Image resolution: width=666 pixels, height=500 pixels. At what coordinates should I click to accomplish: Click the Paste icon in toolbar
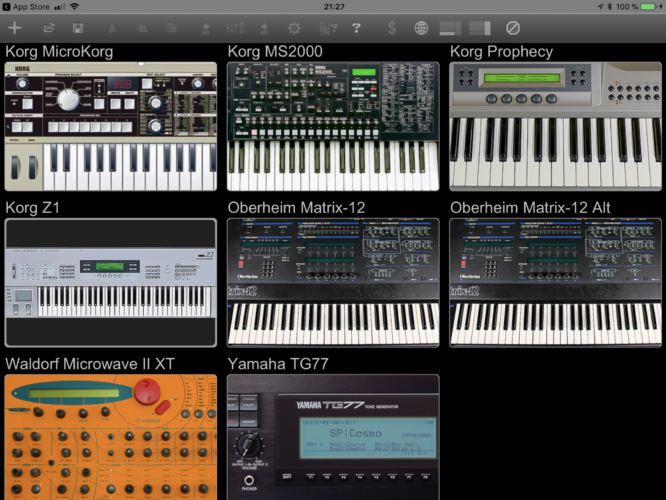[171, 28]
